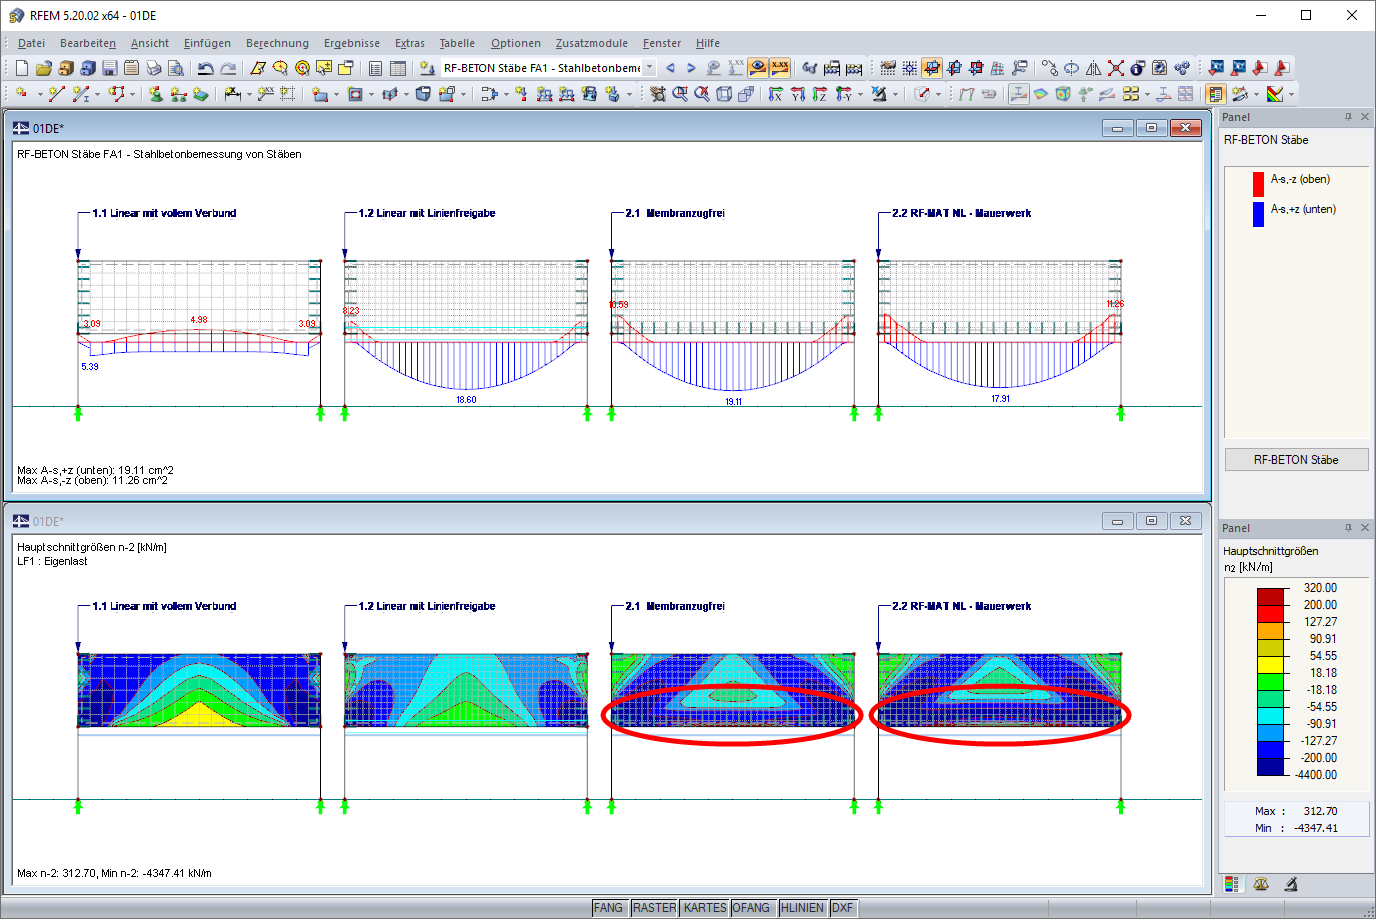Click the 1.1 Linear mit vollem Verbund stress plot
1376x919 pixels.
[199, 690]
